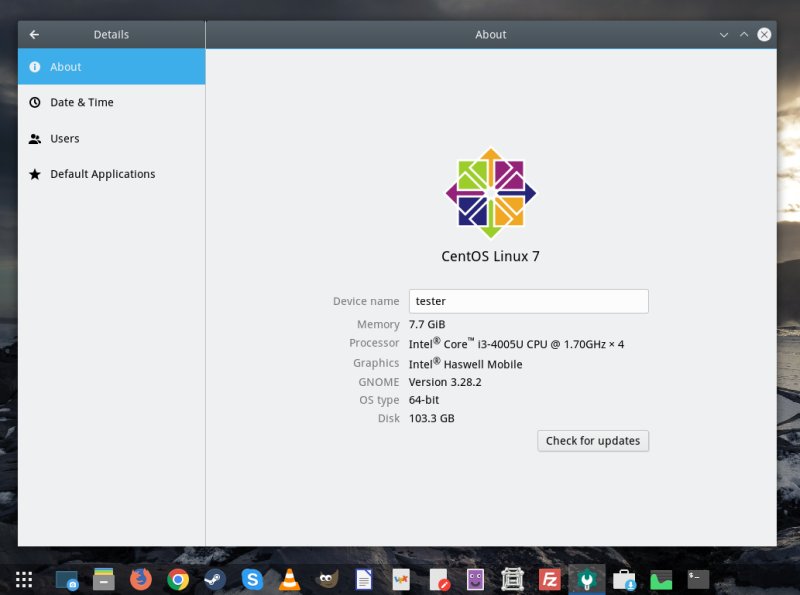Image resolution: width=800 pixels, height=595 pixels.
Task: Click the 'About' header bar title
Action: (491, 35)
